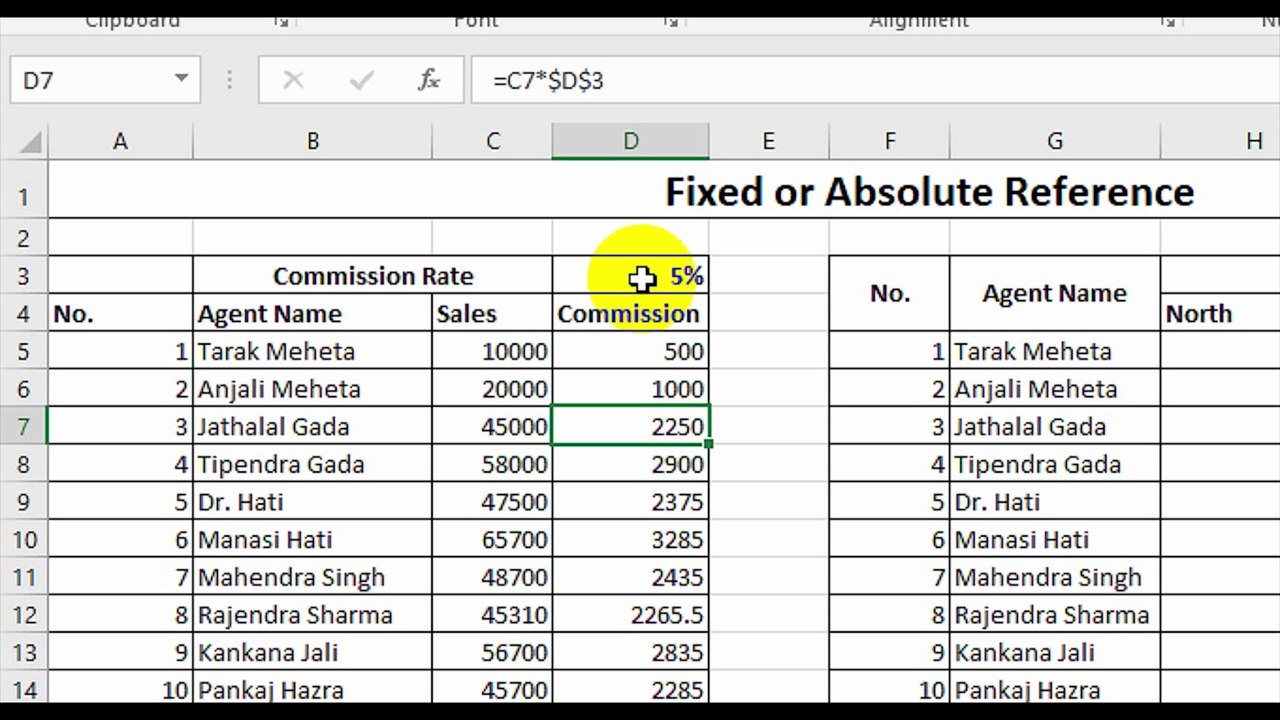The image size is (1280, 720).
Task: Click the Cancel (X) formula button
Action: click(x=293, y=80)
